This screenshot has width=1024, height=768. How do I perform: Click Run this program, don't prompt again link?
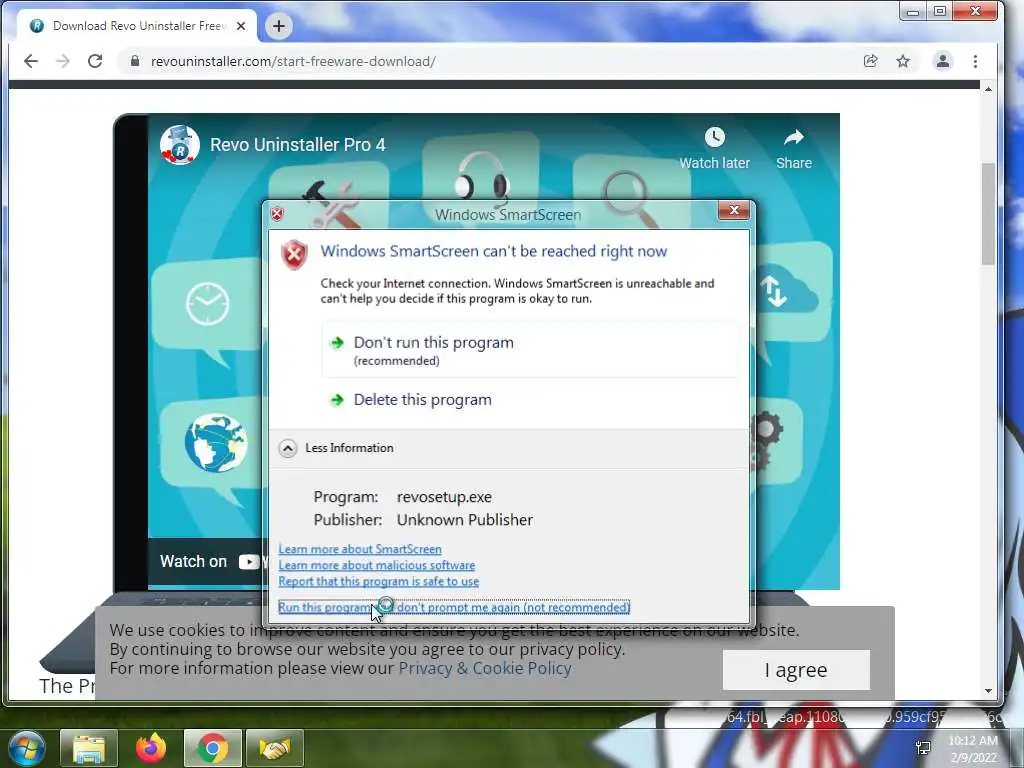pyautogui.click(x=454, y=607)
